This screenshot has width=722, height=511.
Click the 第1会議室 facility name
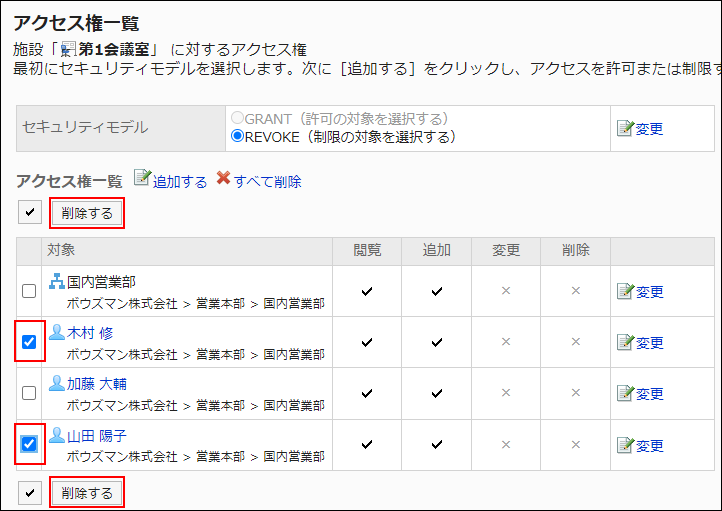114,49
